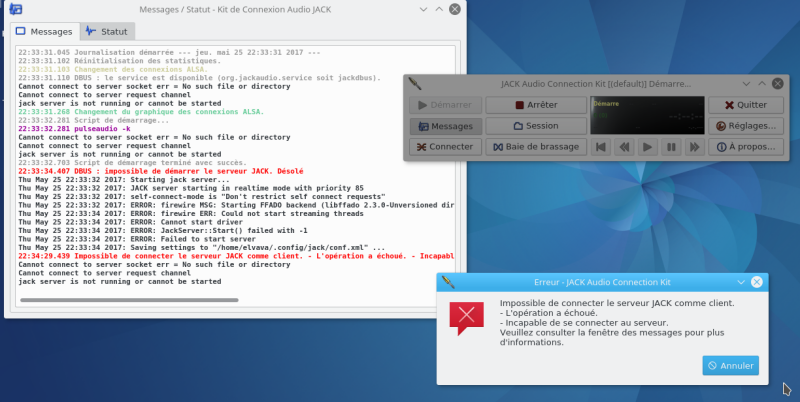The width and height of the screenshot is (800, 402).
Task: Open Réglages settings
Action: point(746,125)
